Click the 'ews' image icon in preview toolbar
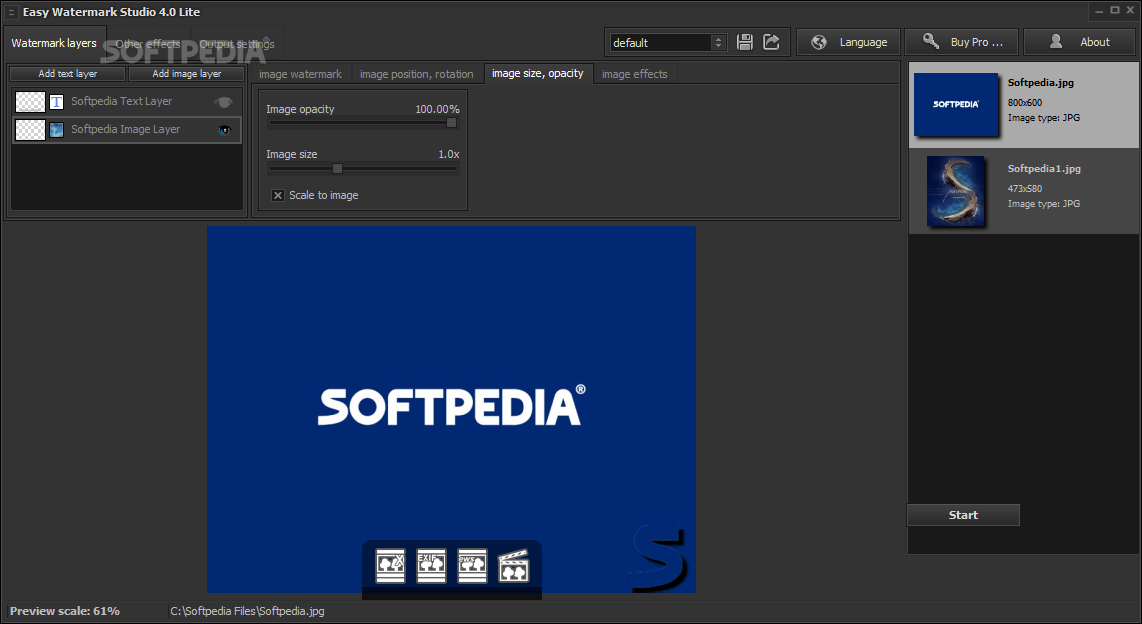 (x=472, y=566)
